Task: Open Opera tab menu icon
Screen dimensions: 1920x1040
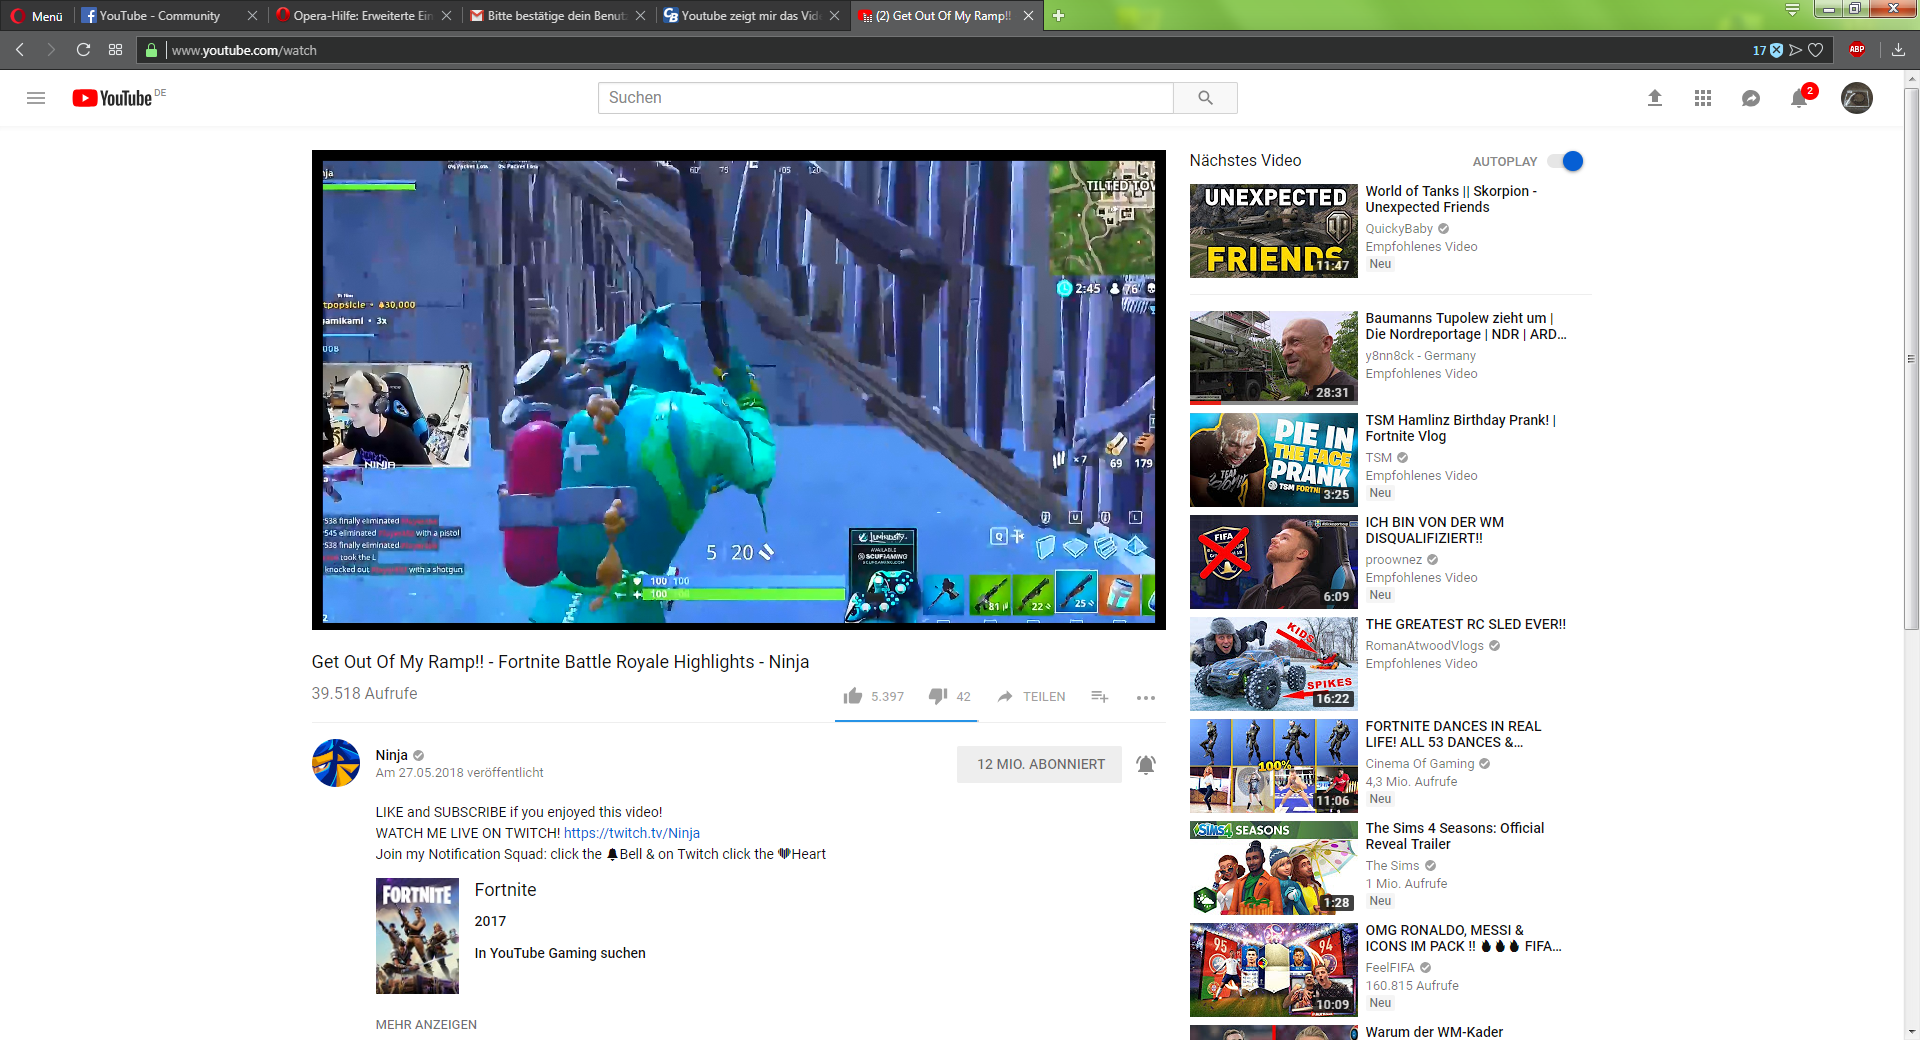Action: [x=1792, y=9]
